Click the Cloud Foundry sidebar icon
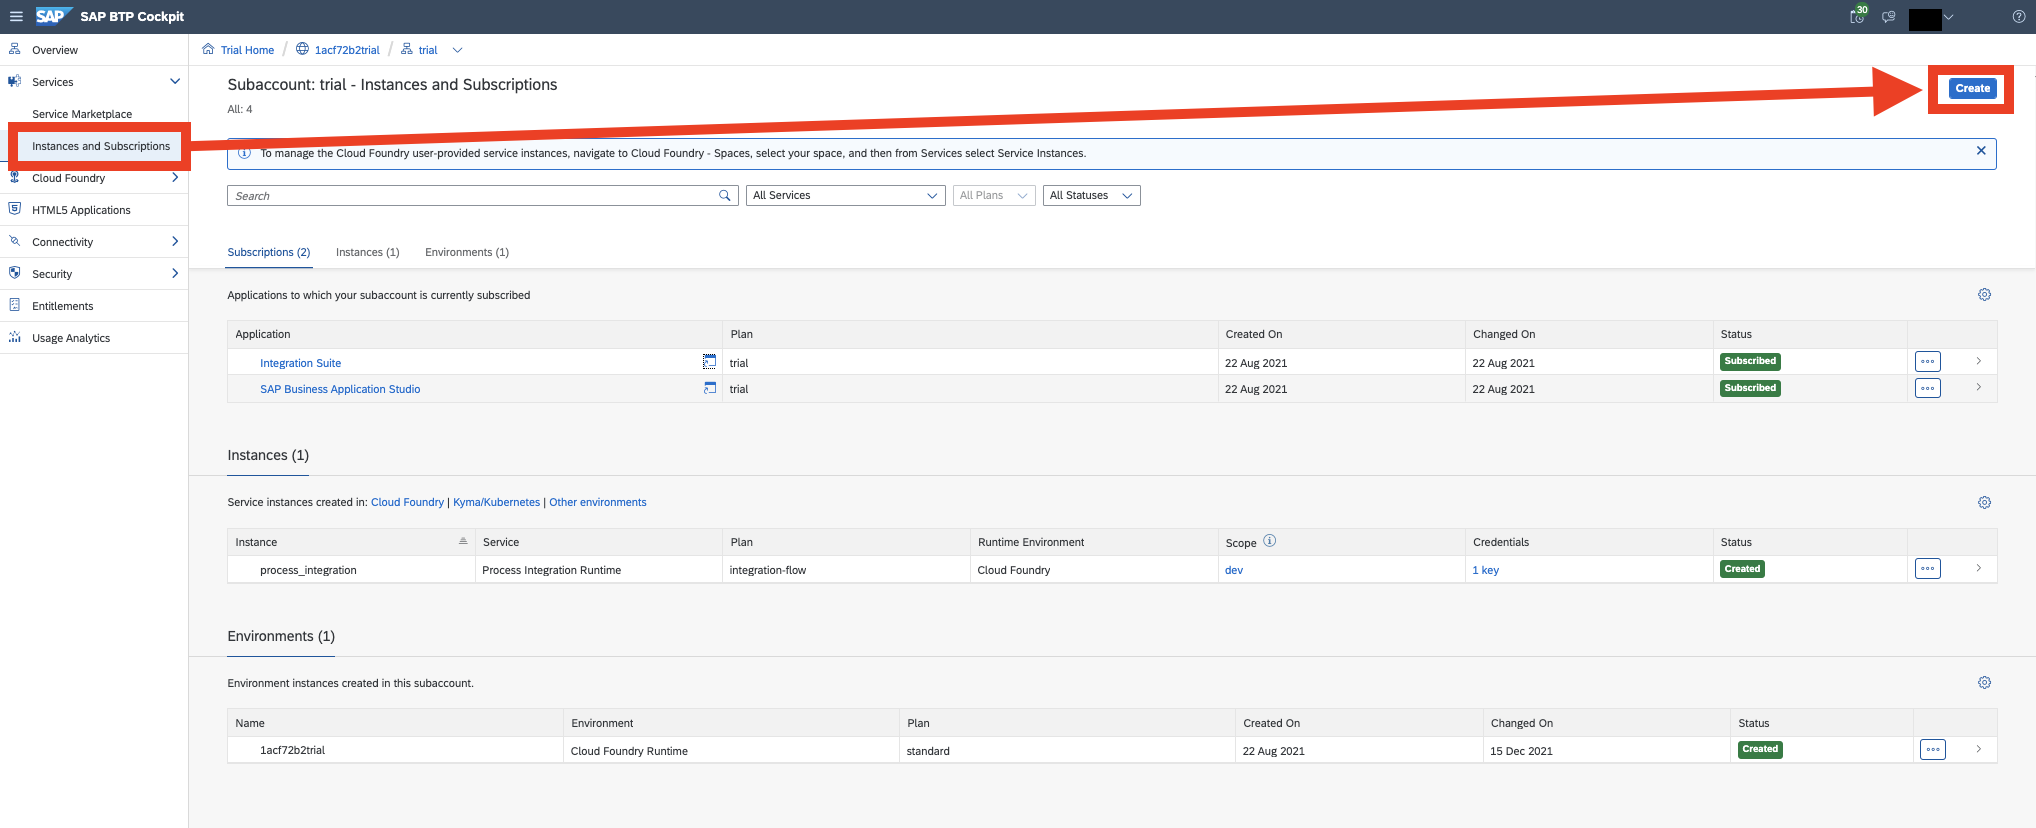The height and width of the screenshot is (828, 2036). [x=15, y=177]
